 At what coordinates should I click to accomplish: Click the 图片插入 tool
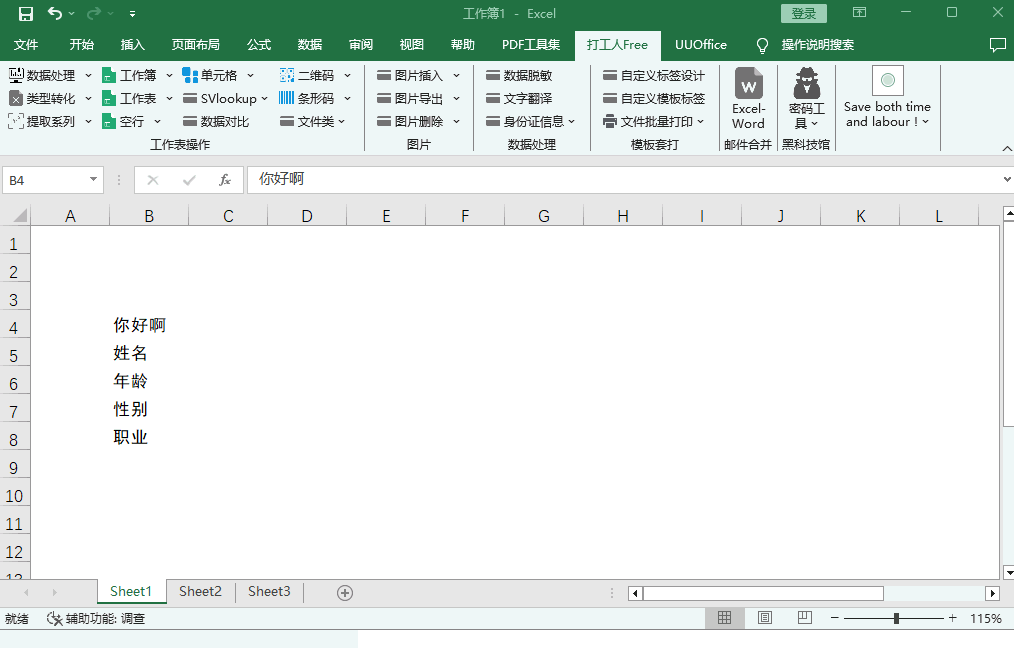click(x=410, y=76)
